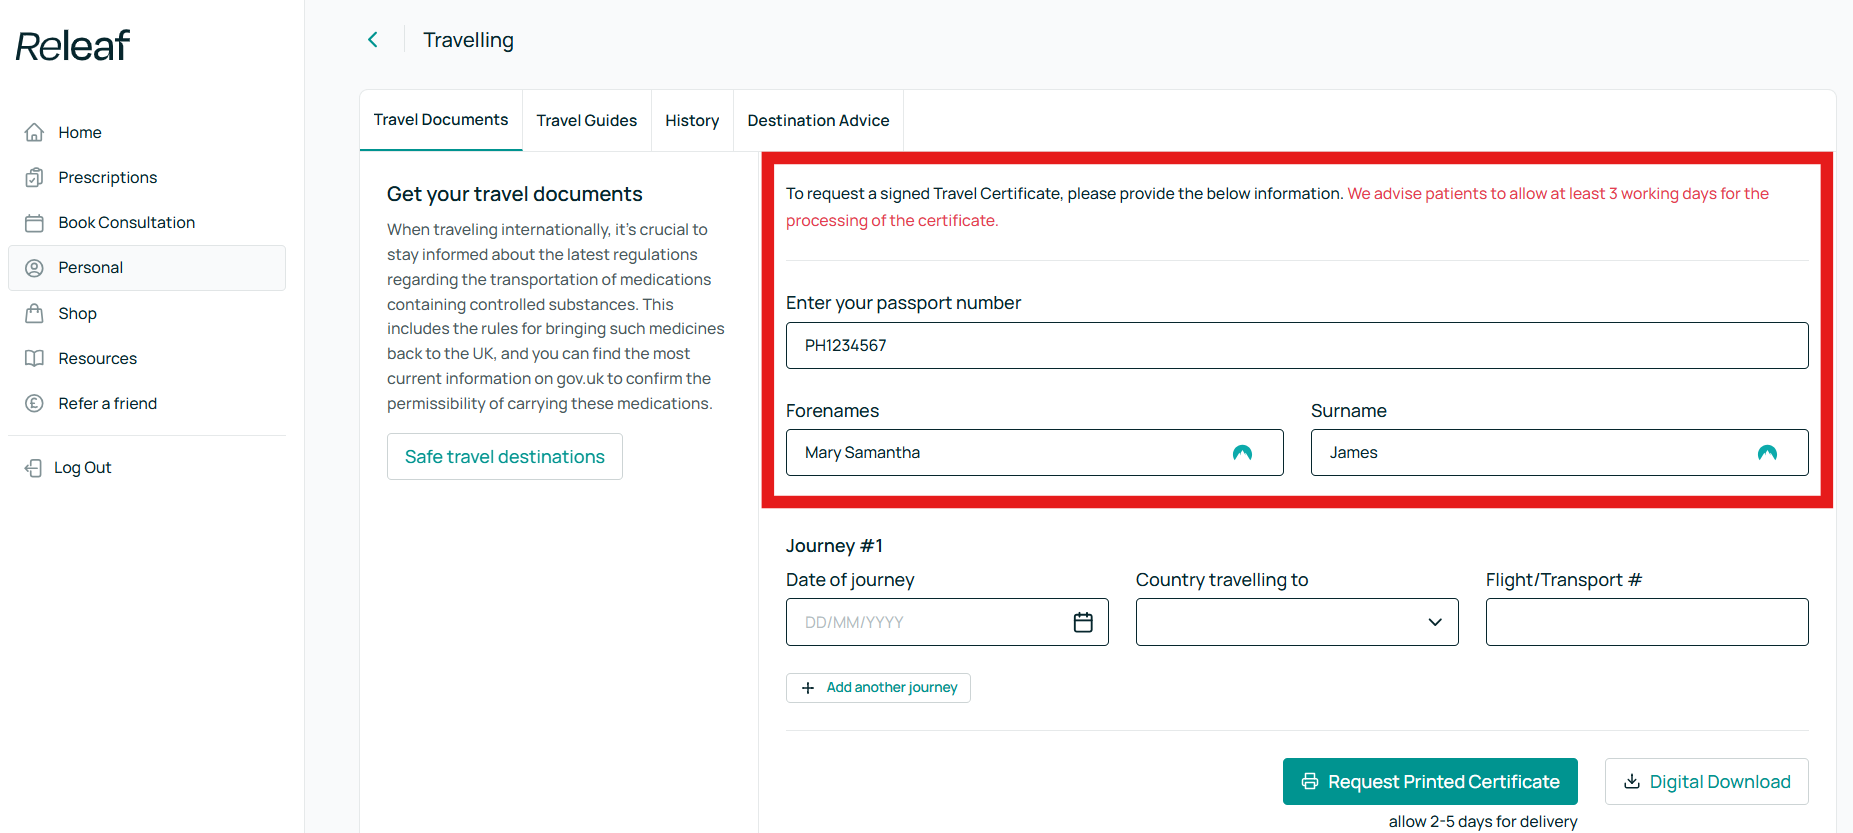Viewport: 1853px width, 833px height.
Task: Click the Flight/Transport number input field
Action: [1647, 622]
